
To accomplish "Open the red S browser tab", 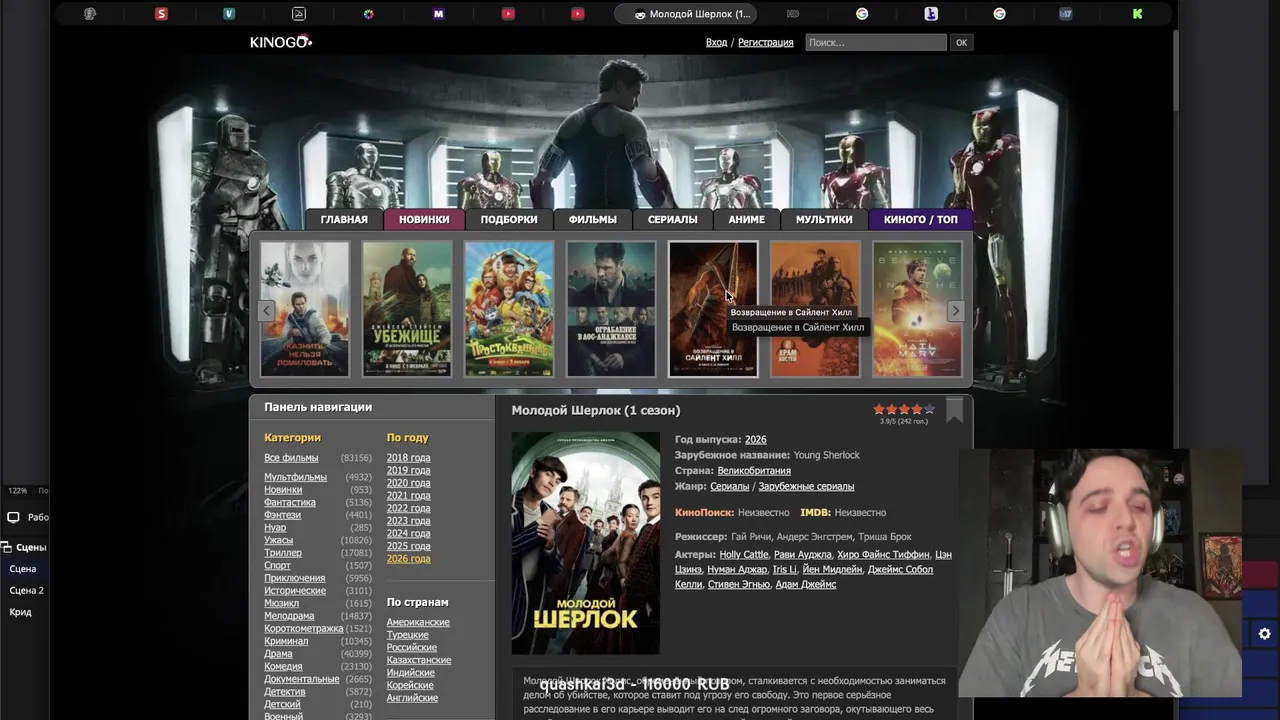I will pyautogui.click(x=161, y=14).
